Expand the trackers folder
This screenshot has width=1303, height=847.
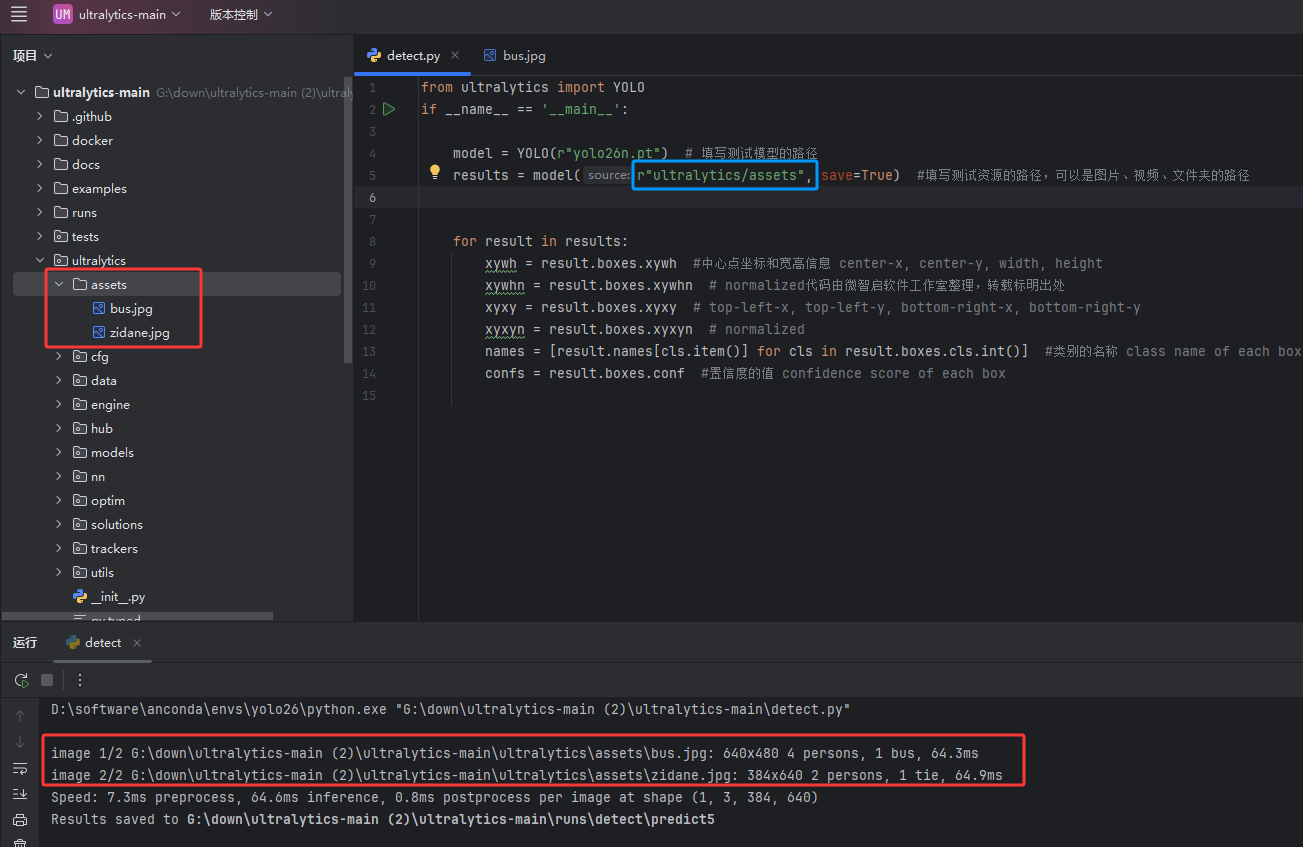59,548
